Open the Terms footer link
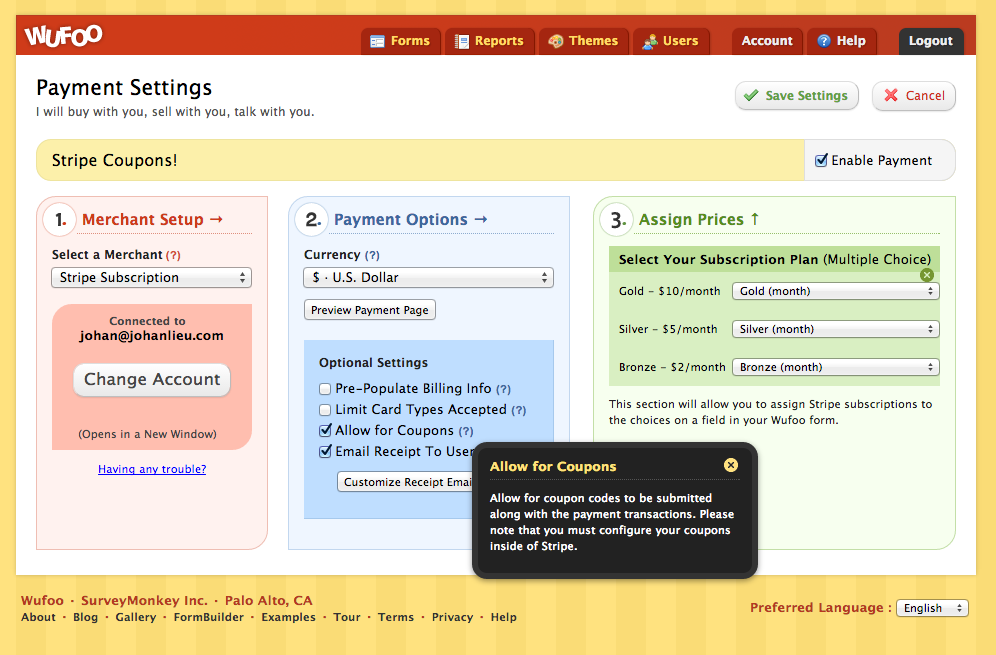The width and height of the screenshot is (996, 655). 396,618
